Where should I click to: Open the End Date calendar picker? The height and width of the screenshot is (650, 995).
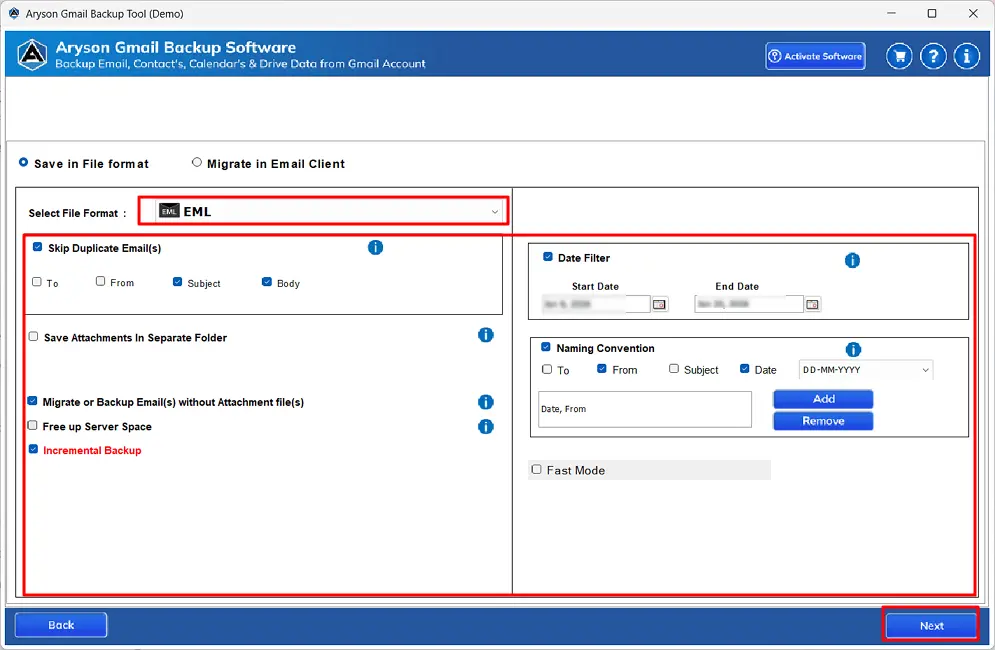[x=812, y=305]
